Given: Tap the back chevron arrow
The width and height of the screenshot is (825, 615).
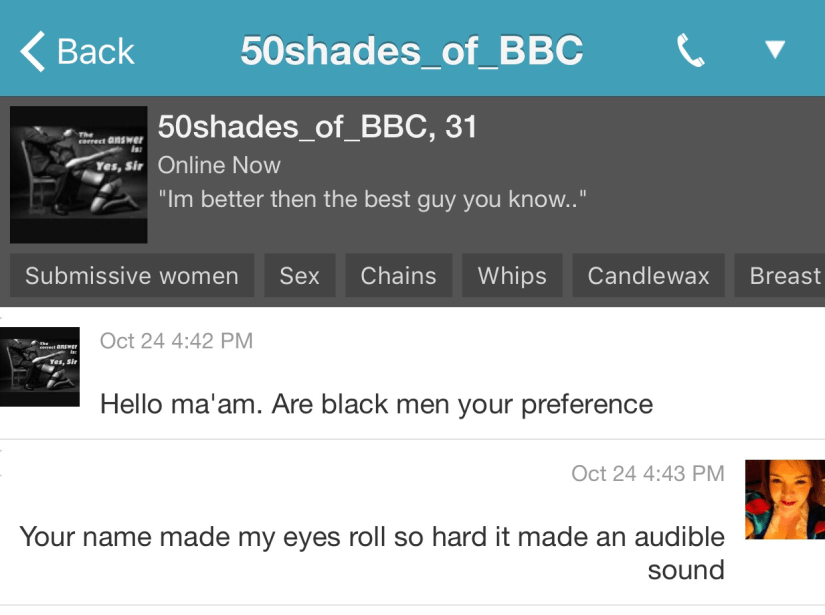Looking at the screenshot, I should [x=32, y=51].
